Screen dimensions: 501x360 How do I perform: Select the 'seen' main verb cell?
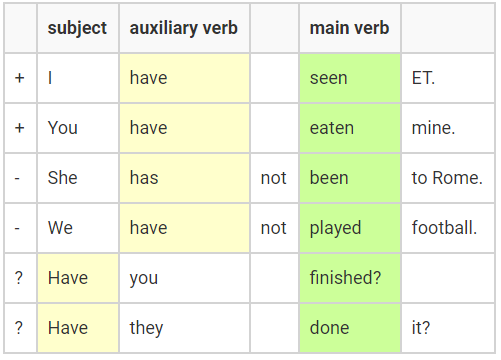[x=350, y=78]
